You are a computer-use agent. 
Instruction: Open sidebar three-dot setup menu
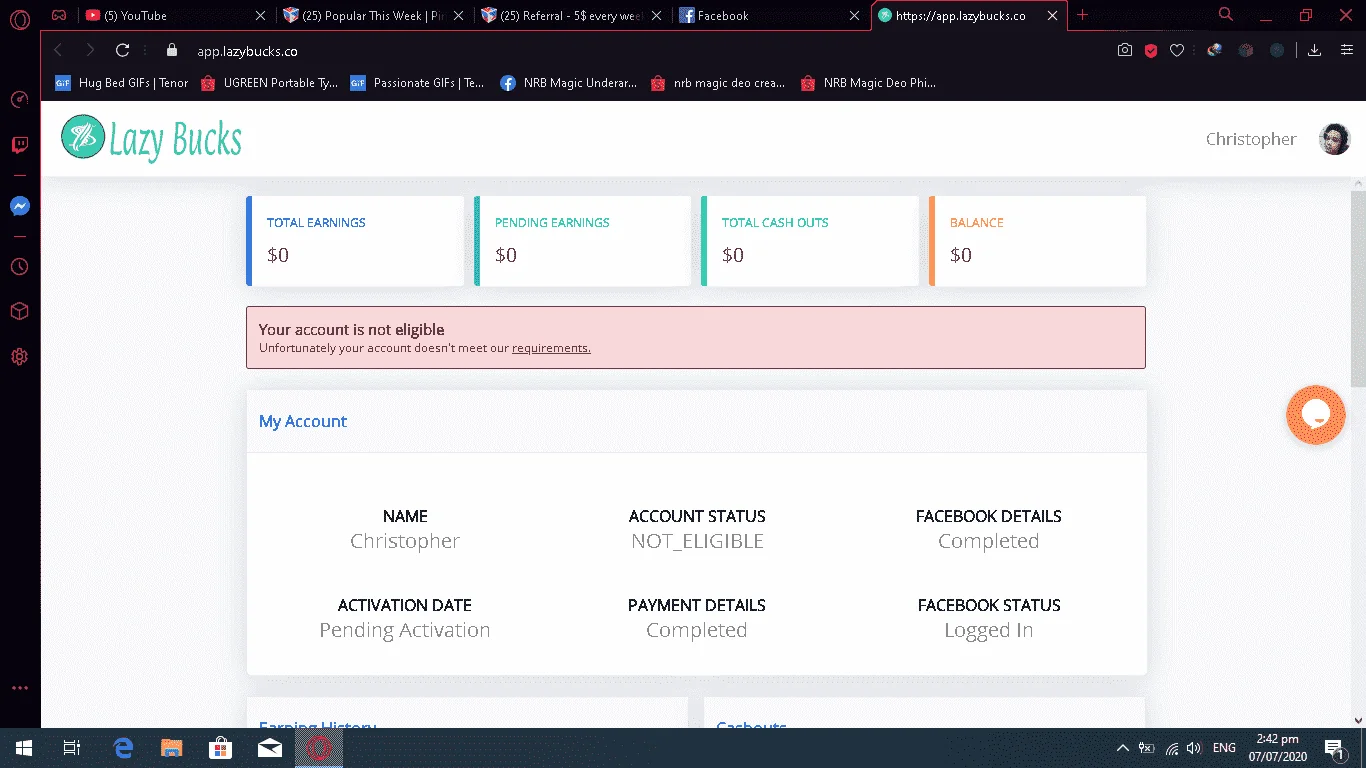[19, 688]
